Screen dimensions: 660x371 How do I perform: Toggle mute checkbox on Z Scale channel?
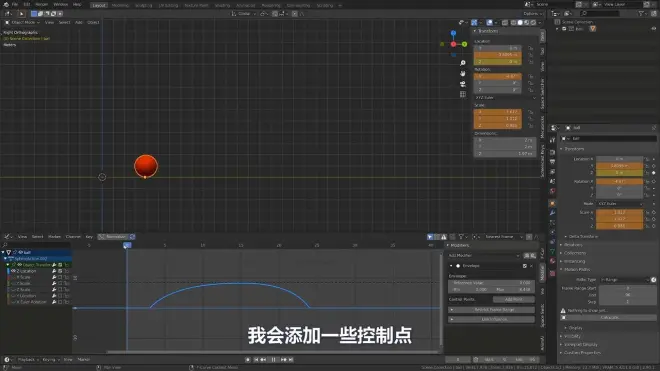pyautogui.click(x=60, y=290)
